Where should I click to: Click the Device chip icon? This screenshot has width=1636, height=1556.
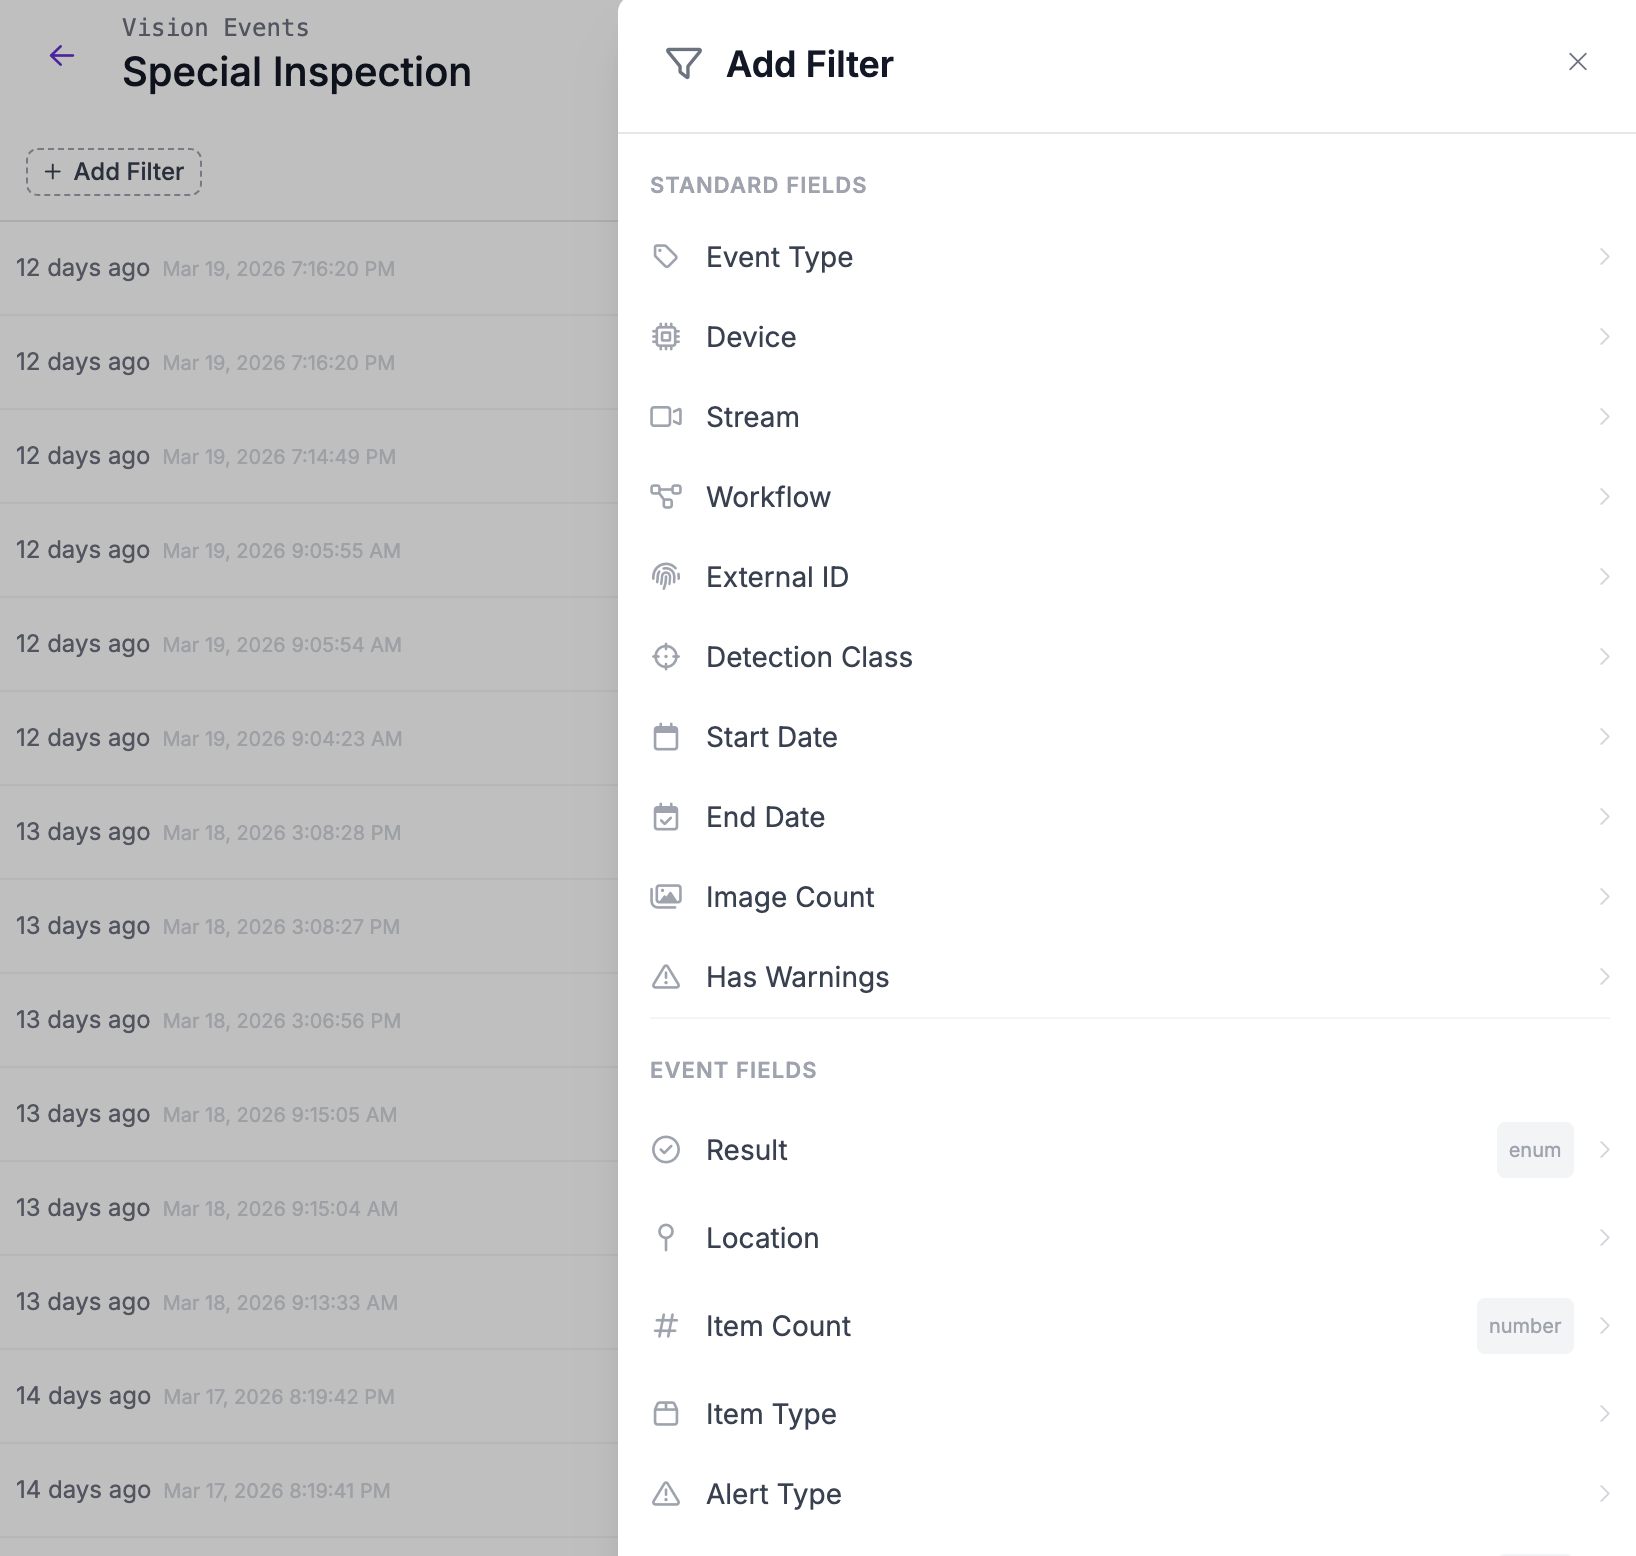(666, 337)
